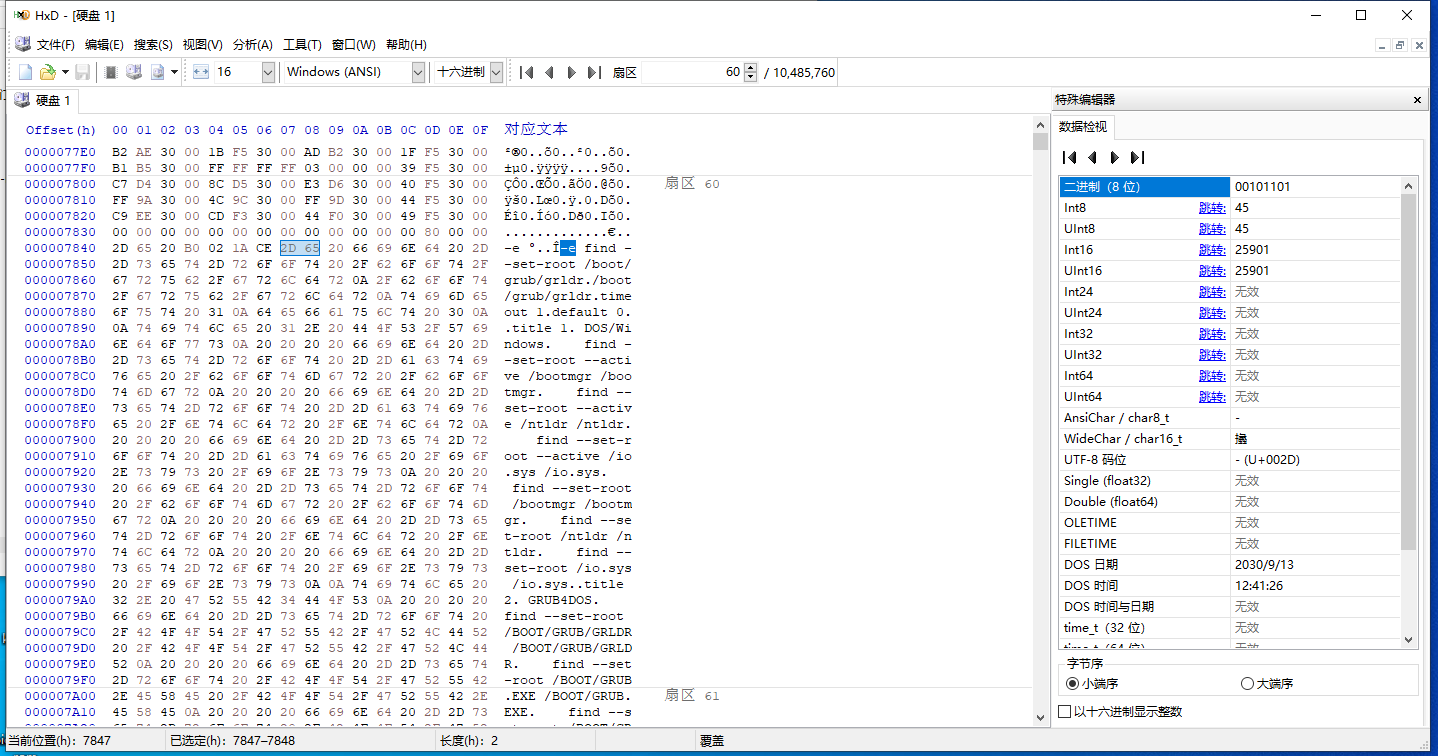
Task: Go to previous sector in toolbar
Action: pos(549,72)
